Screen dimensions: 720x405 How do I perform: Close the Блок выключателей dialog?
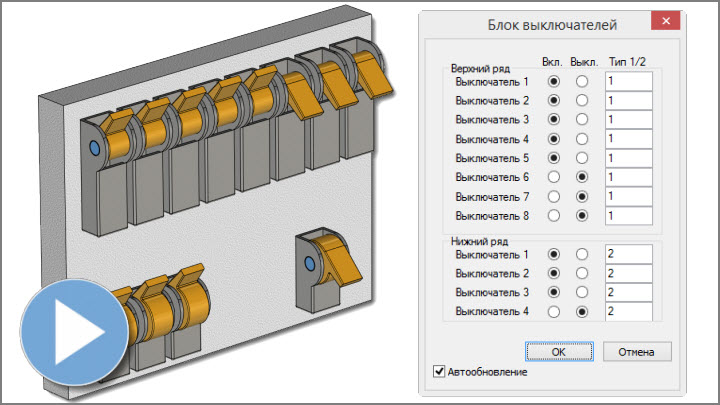coord(661,22)
